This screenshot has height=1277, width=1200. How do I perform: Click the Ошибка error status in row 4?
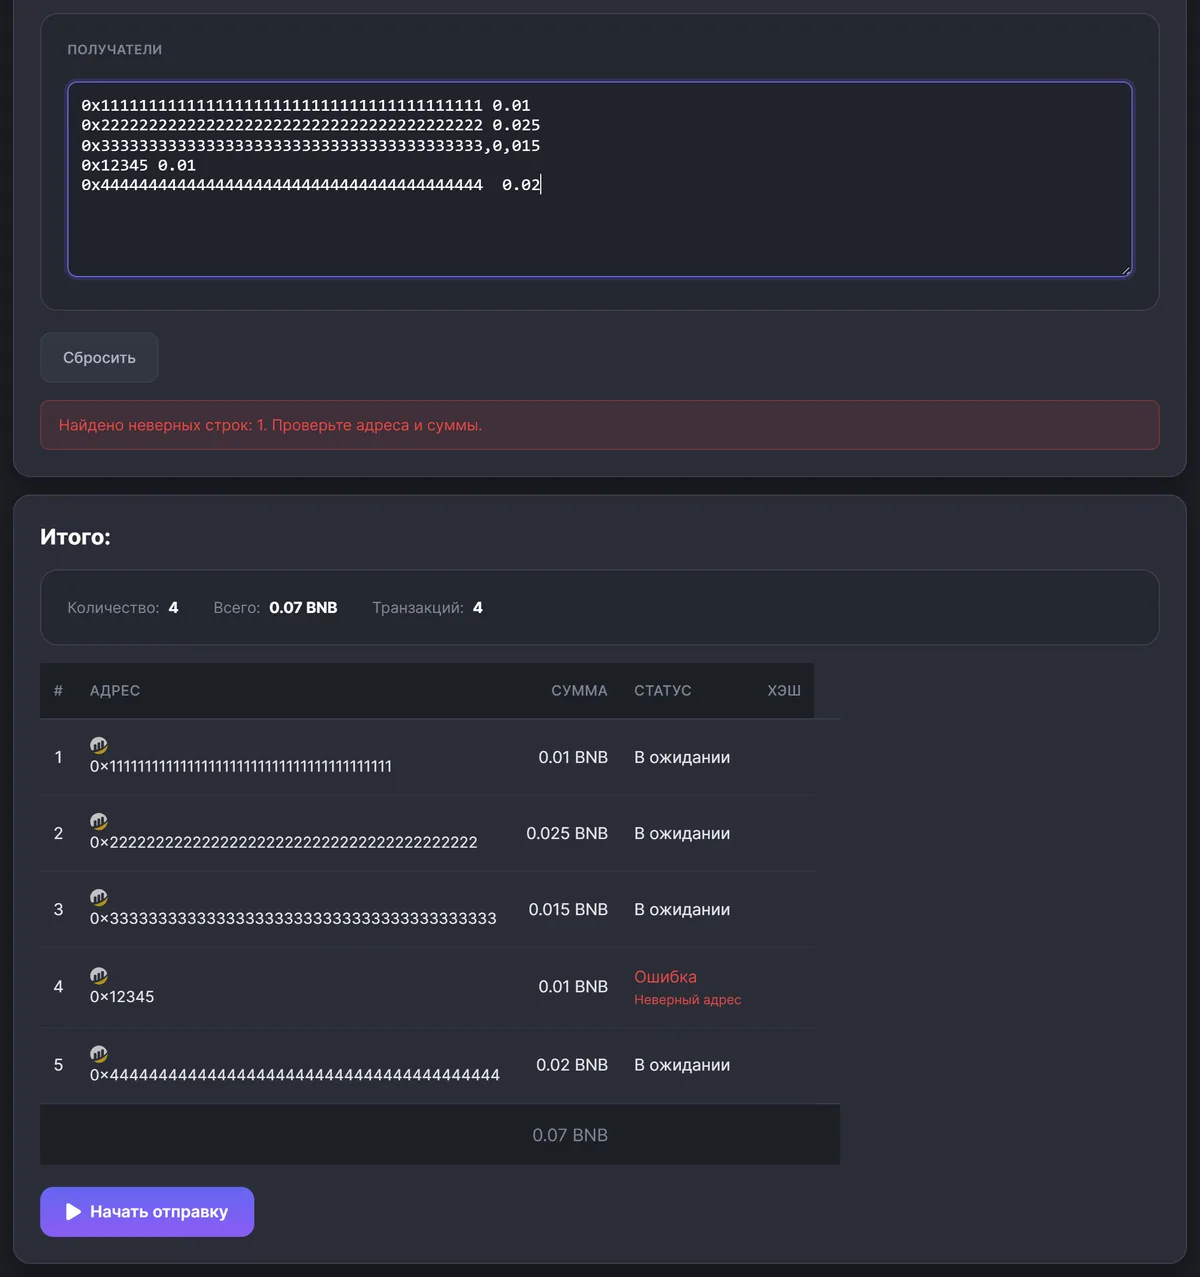pos(665,977)
